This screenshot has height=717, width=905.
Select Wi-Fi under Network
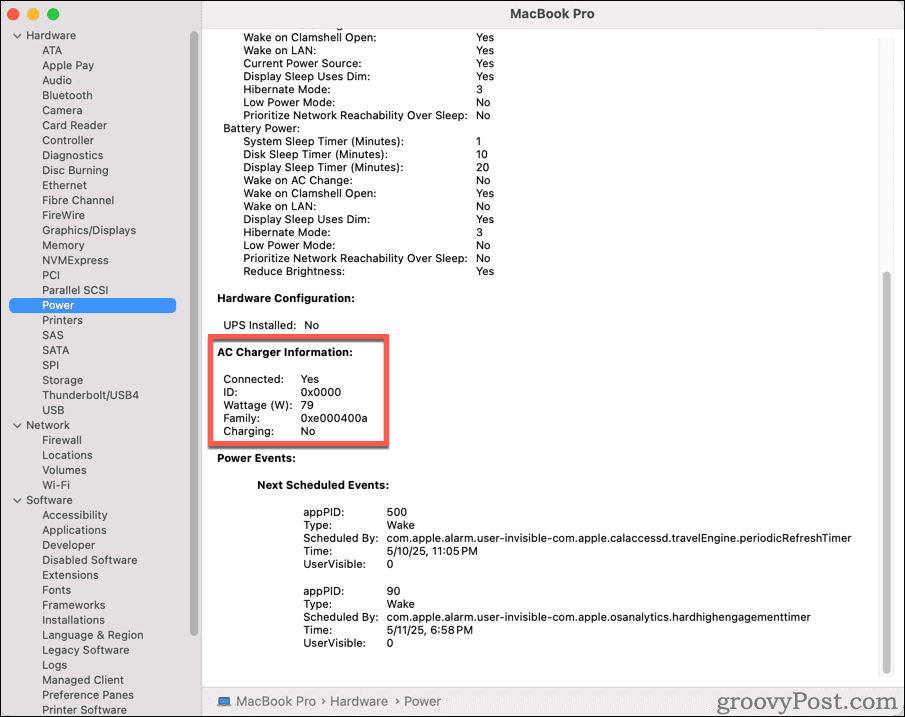(x=56, y=486)
